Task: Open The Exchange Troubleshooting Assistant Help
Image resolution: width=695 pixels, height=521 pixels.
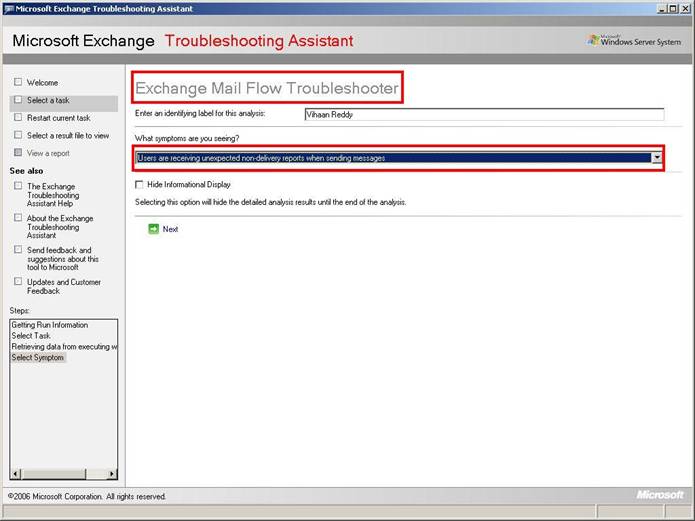Action: pyautogui.click(x=53, y=195)
